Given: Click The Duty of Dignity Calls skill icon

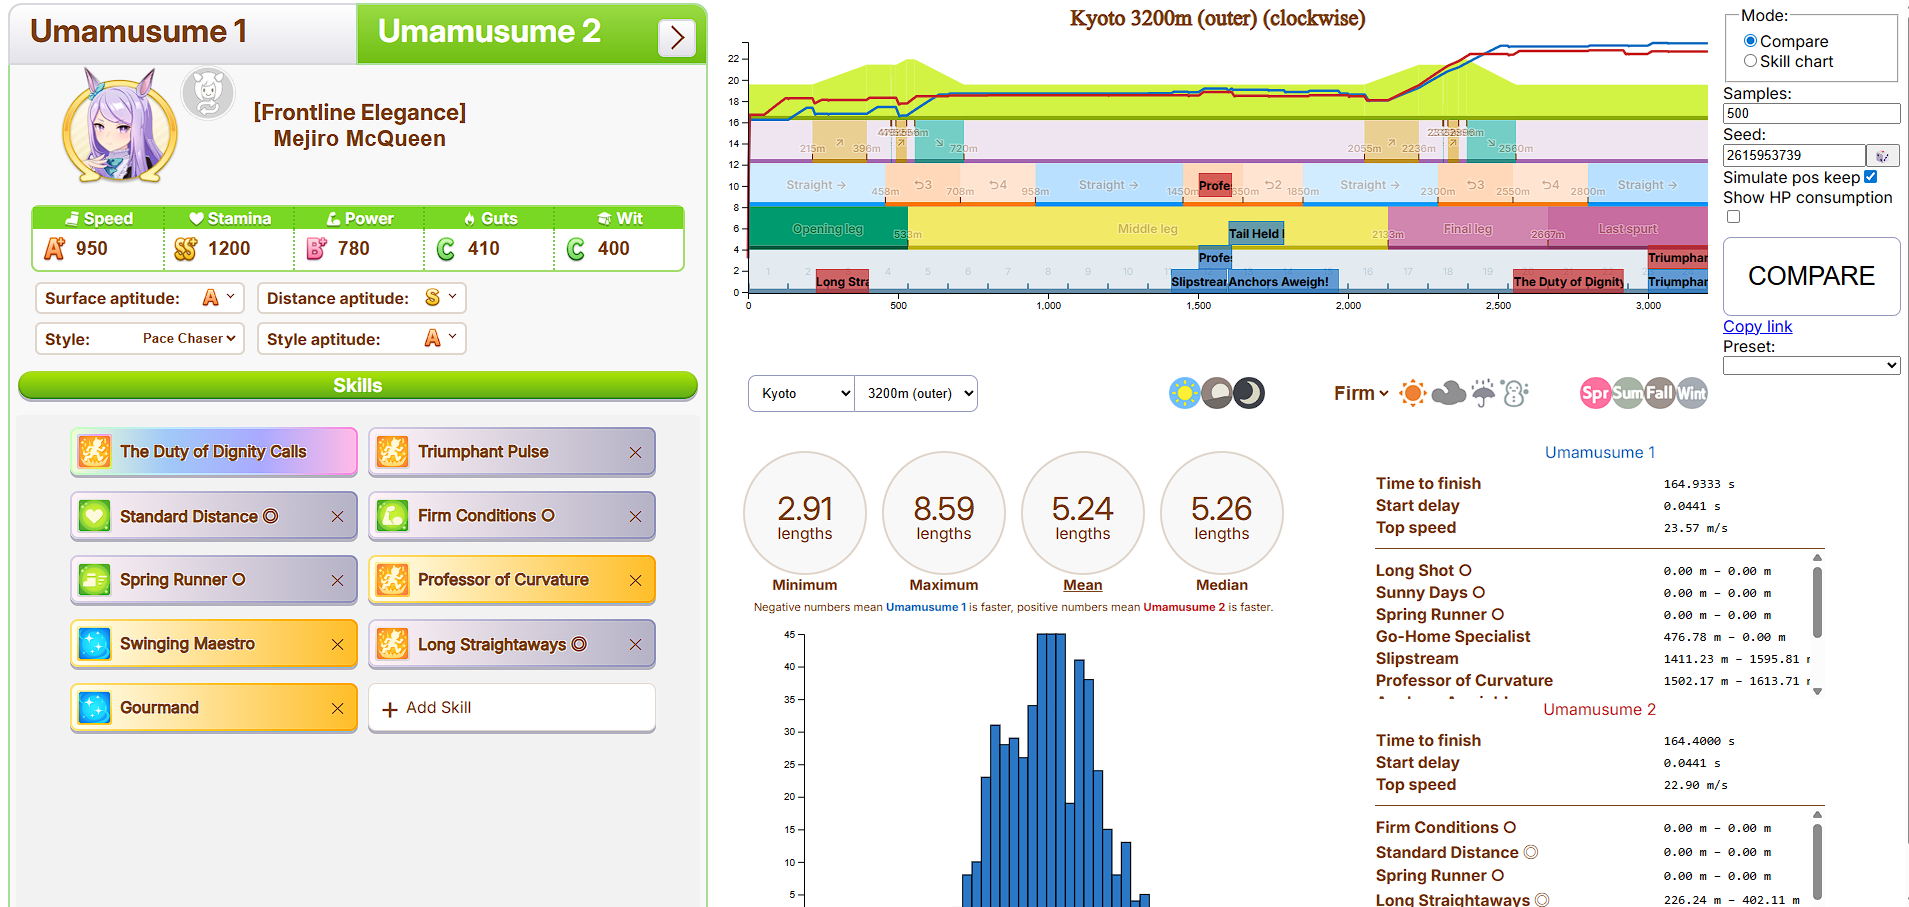Looking at the screenshot, I should coord(94,452).
